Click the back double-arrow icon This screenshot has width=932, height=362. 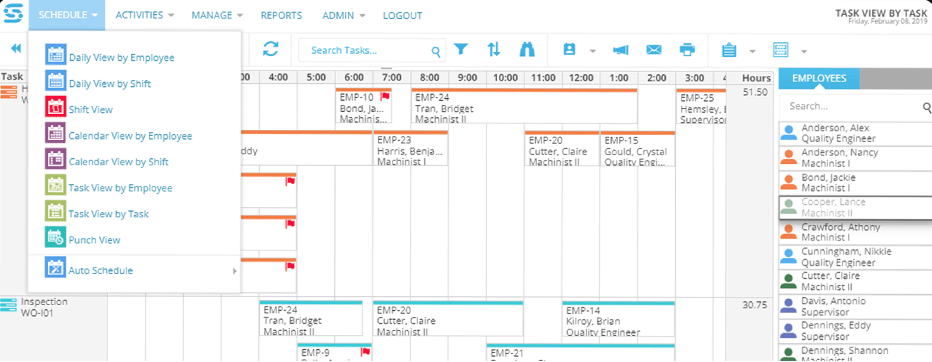(x=16, y=49)
